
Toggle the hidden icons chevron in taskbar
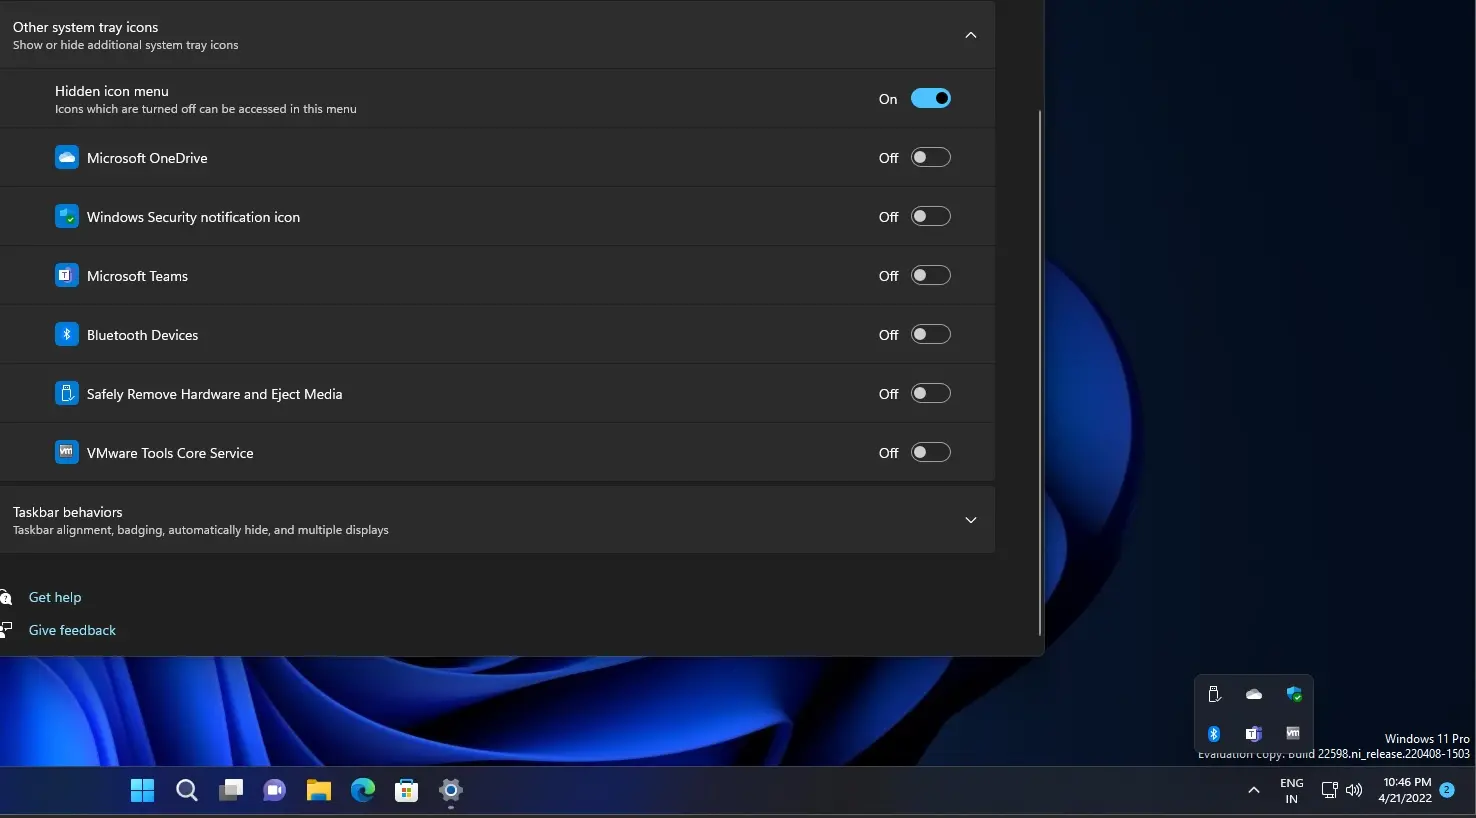(1253, 790)
